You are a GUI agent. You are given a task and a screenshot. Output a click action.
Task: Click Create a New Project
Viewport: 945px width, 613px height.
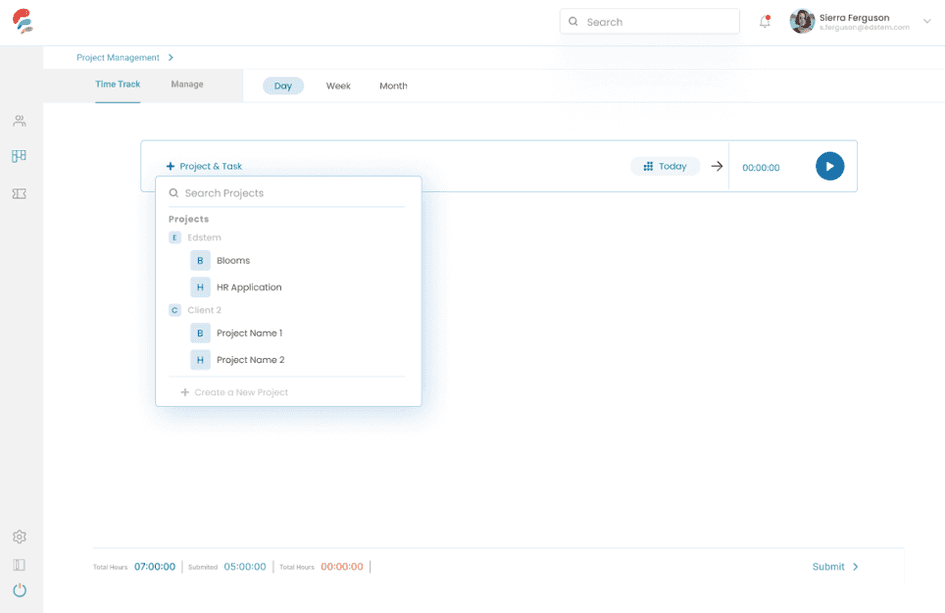pyautogui.click(x=240, y=391)
